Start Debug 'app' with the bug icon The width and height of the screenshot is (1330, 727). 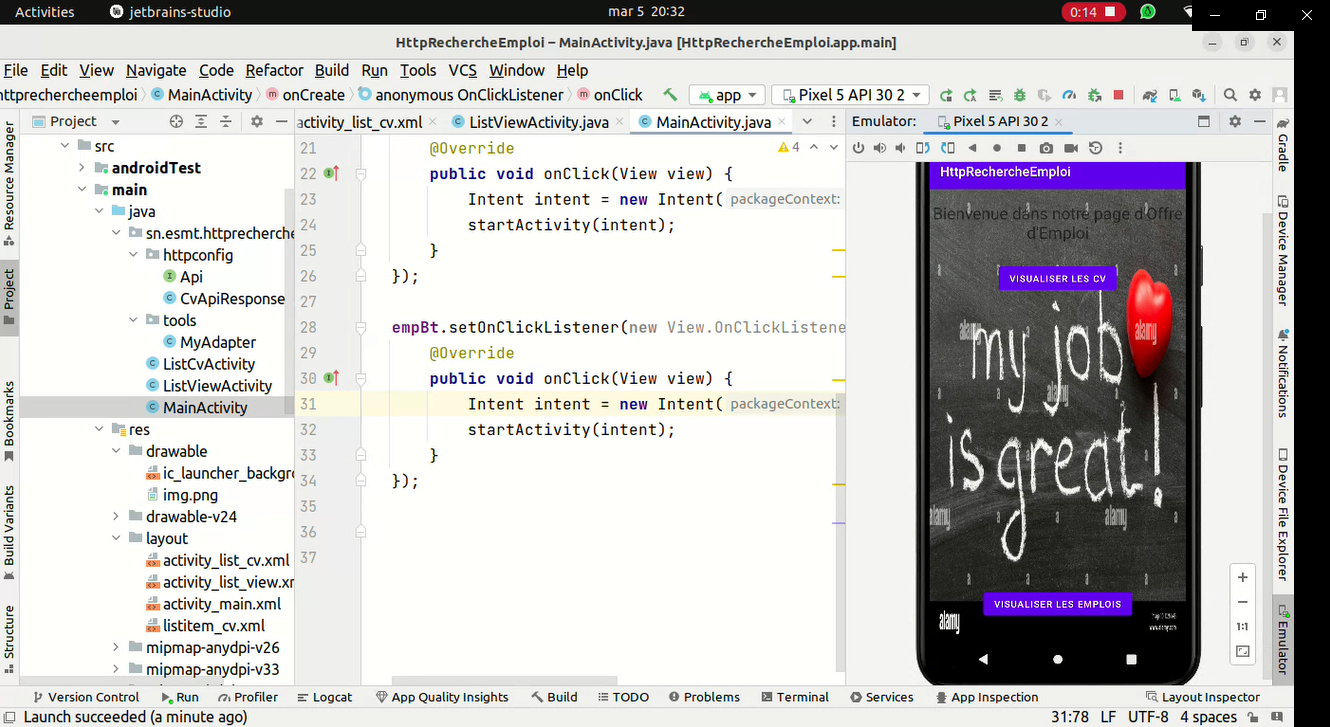[x=1019, y=95]
